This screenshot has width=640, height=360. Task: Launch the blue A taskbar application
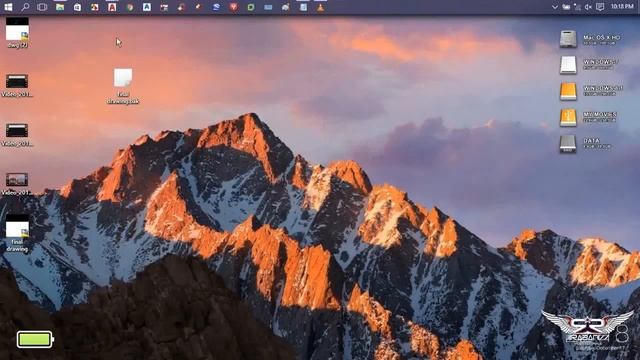pos(147,7)
